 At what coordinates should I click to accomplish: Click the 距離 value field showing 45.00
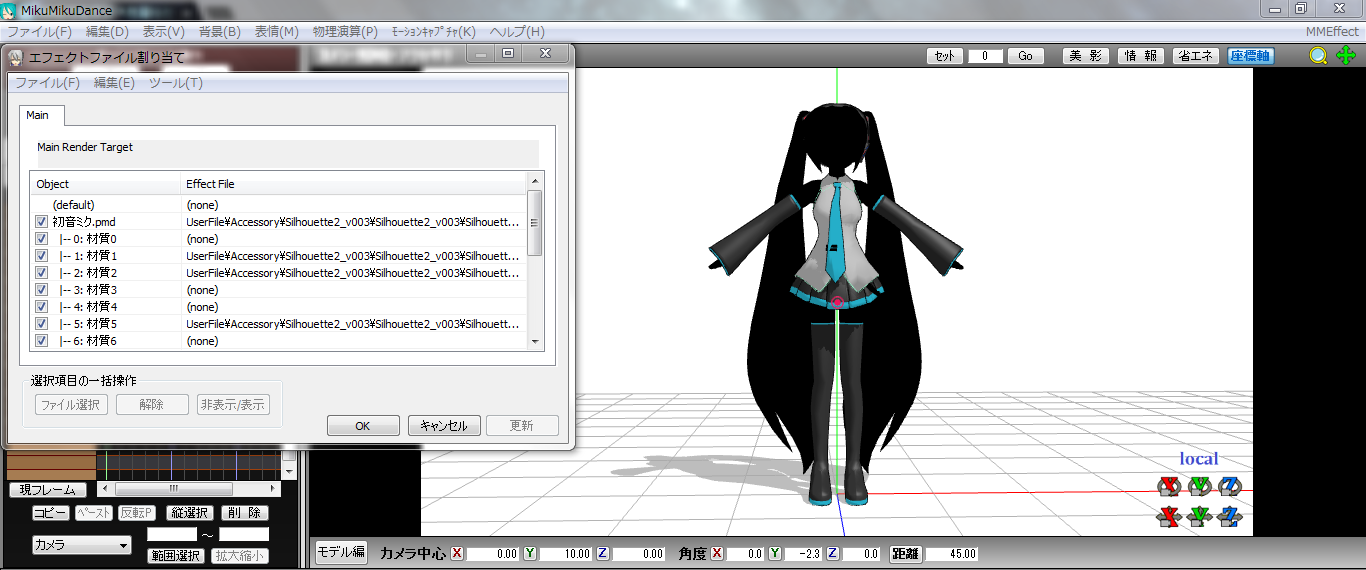pyautogui.click(x=951, y=553)
